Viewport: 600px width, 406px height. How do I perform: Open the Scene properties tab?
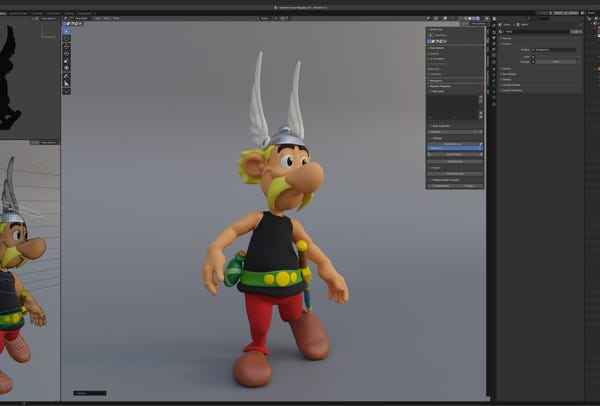pyautogui.click(x=494, y=49)
